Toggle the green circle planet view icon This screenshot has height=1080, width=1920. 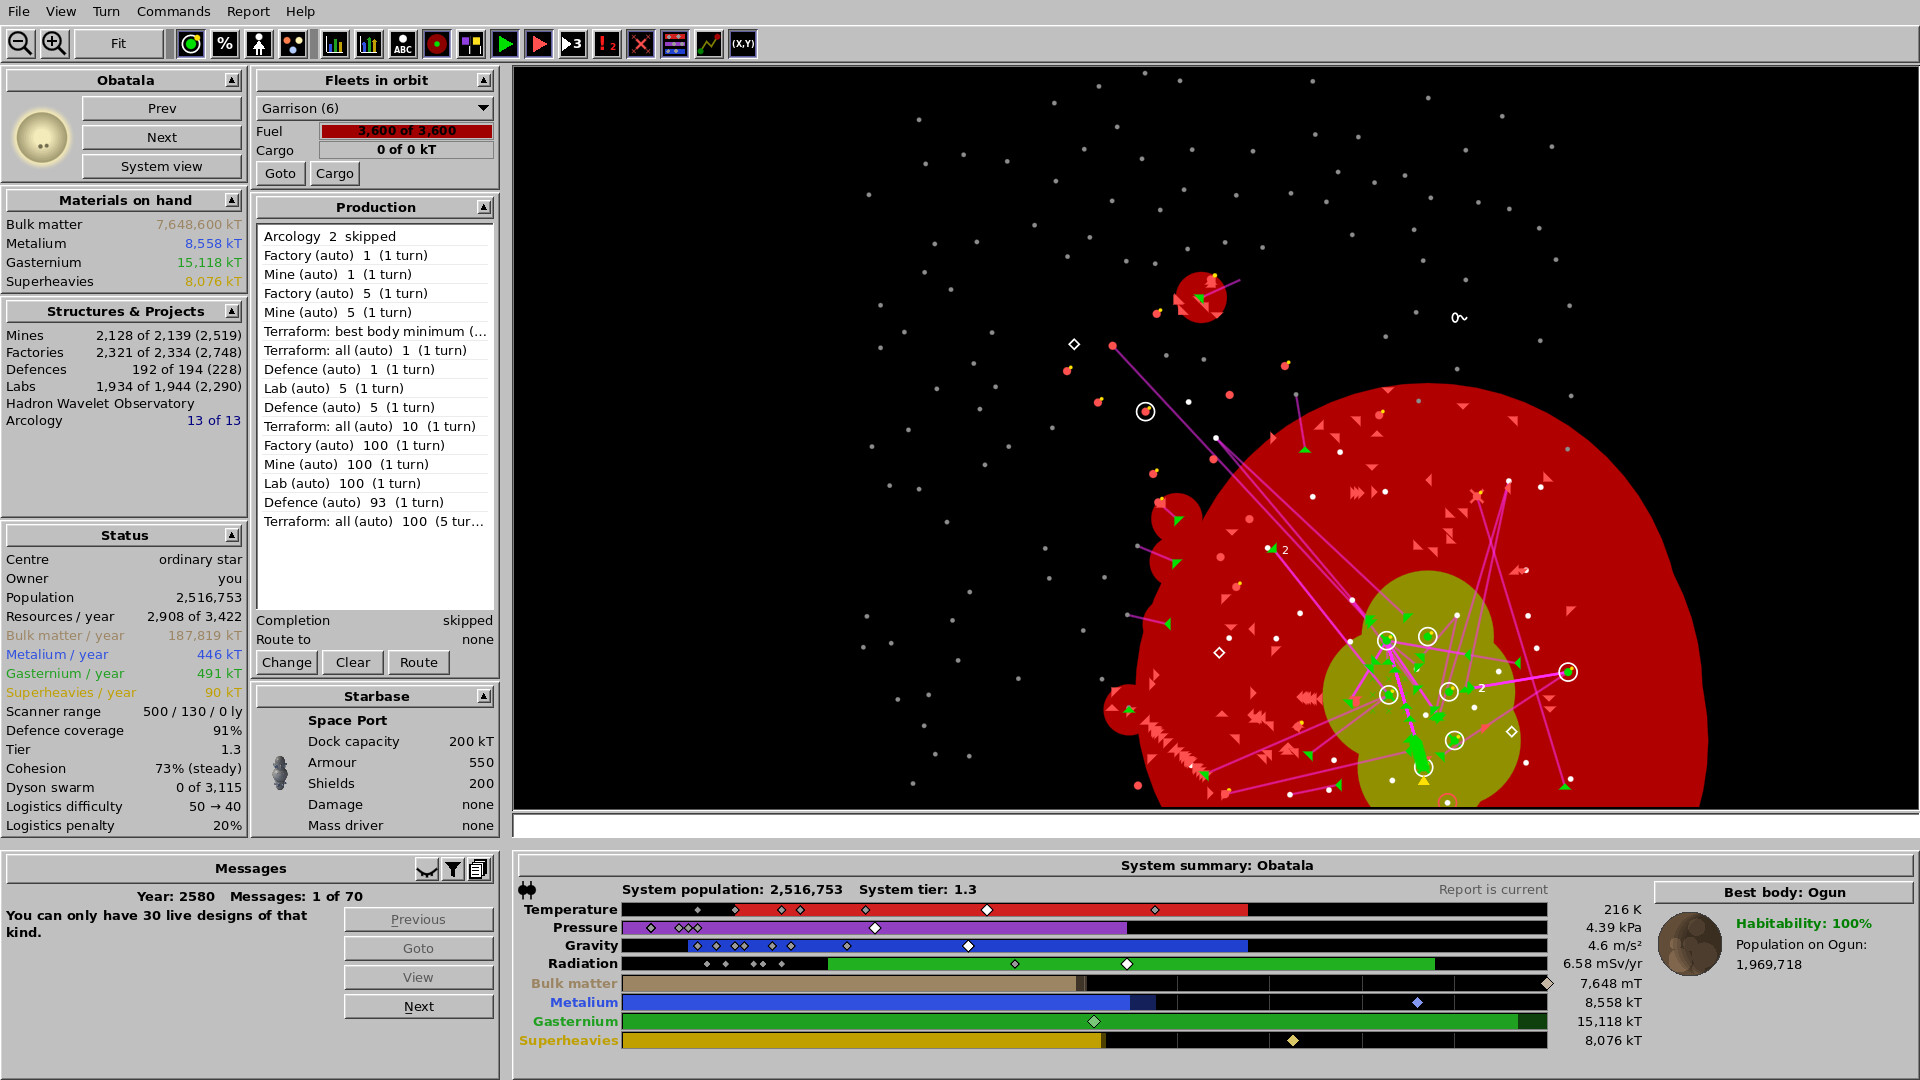(x=191, y=44)
